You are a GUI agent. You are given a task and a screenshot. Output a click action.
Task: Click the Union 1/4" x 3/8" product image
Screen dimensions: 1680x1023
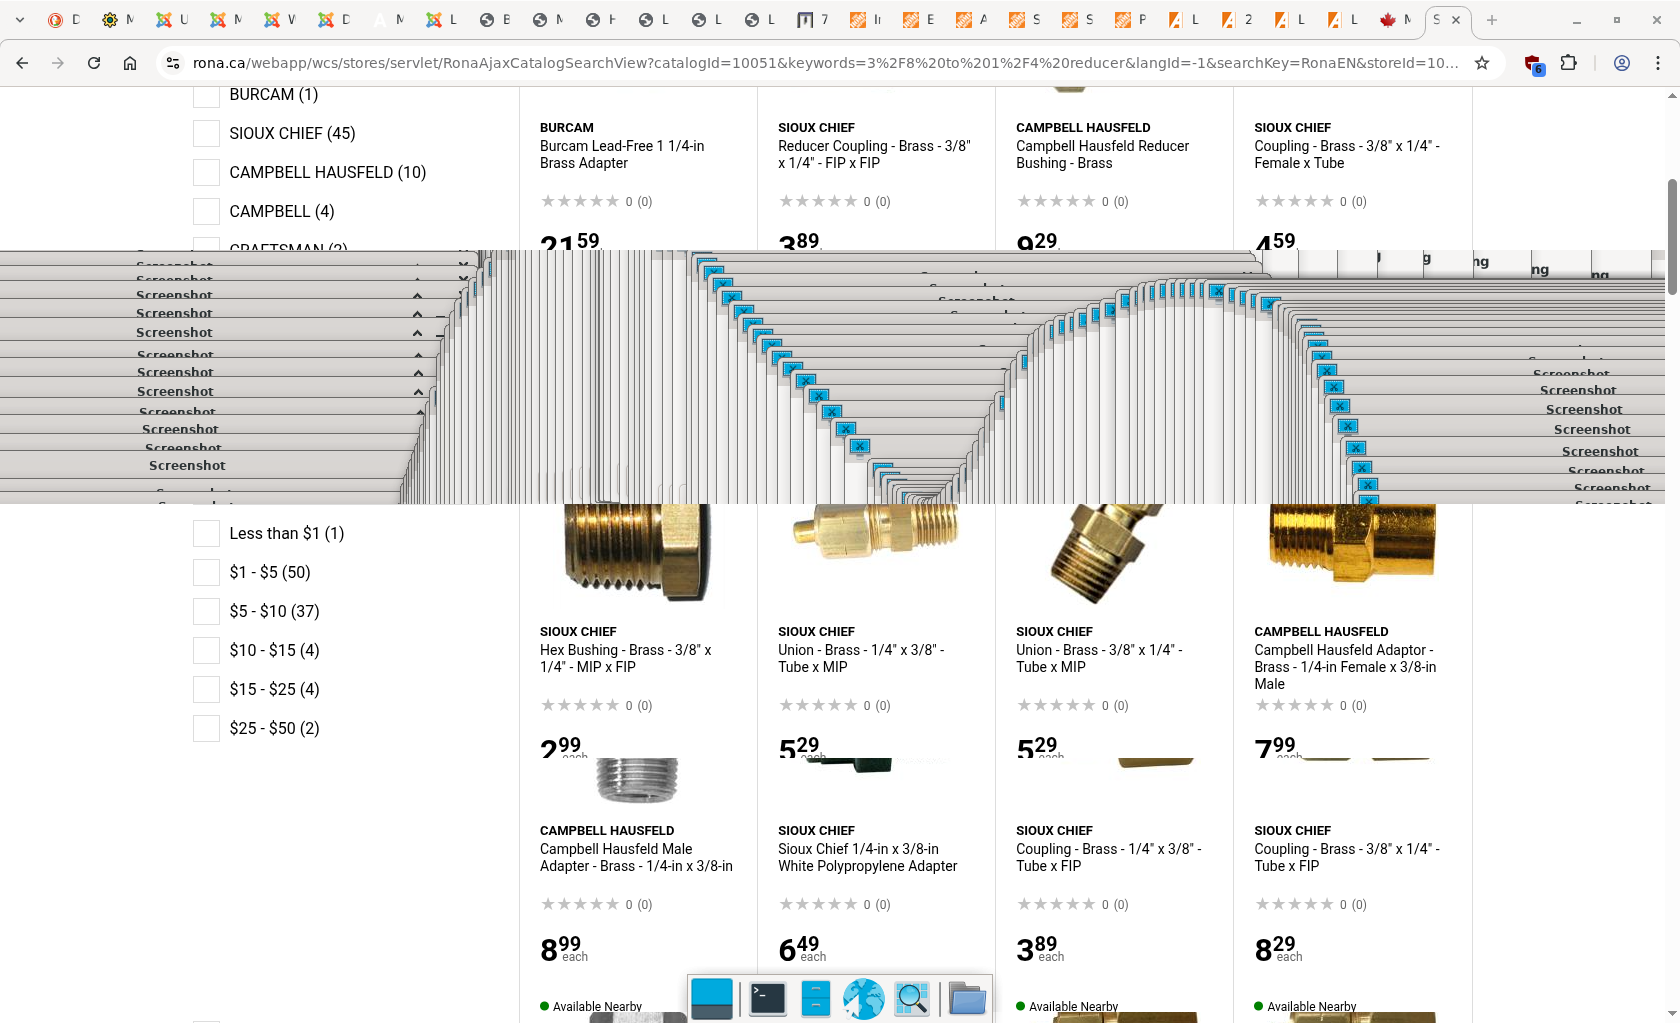point(875,530)
